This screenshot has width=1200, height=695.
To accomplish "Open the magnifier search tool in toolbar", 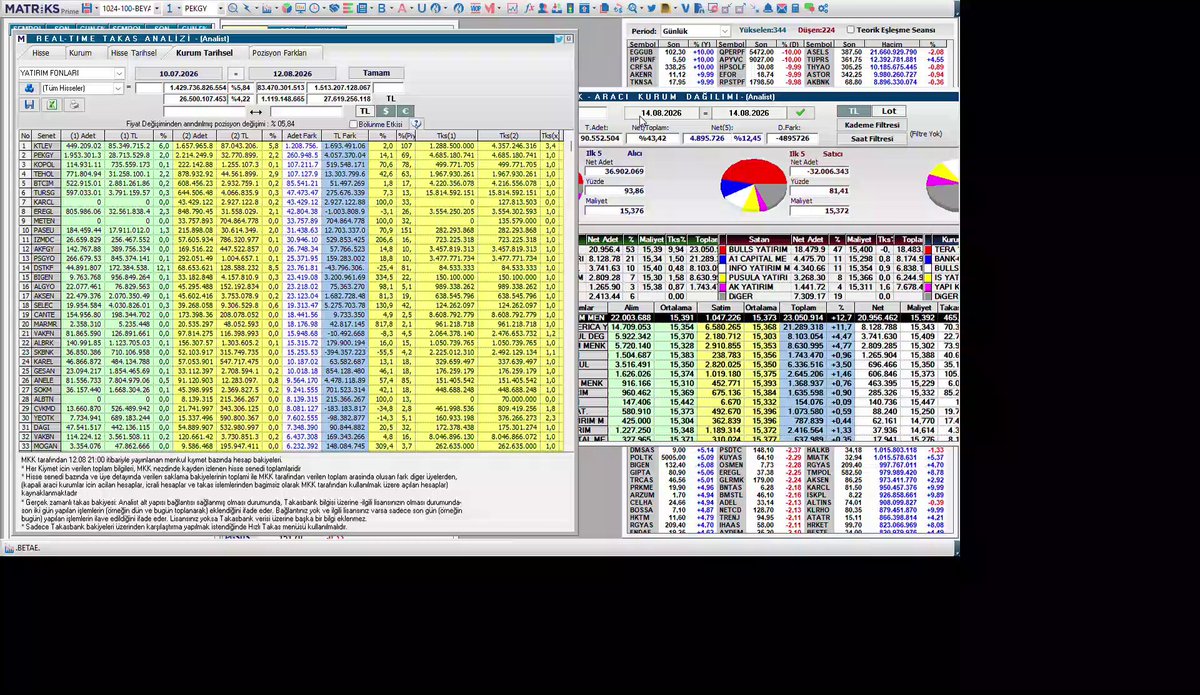I will (x=233, y=8).
